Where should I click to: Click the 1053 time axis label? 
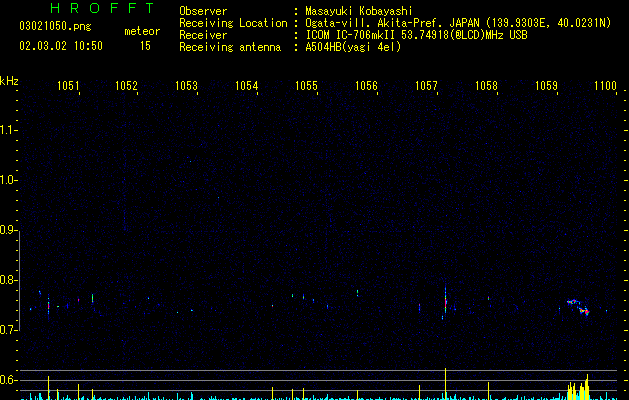click(187, 86)
